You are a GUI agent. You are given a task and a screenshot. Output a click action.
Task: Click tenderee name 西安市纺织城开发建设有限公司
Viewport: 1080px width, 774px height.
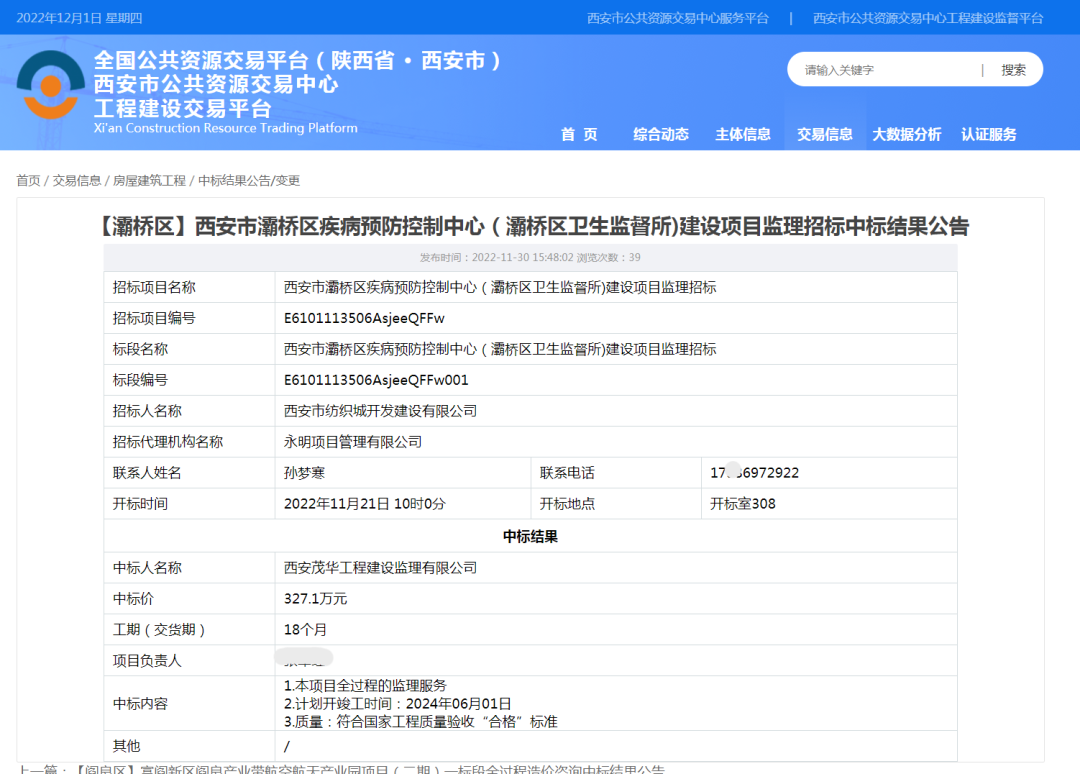pyautogui.click(x=380, y=411)
